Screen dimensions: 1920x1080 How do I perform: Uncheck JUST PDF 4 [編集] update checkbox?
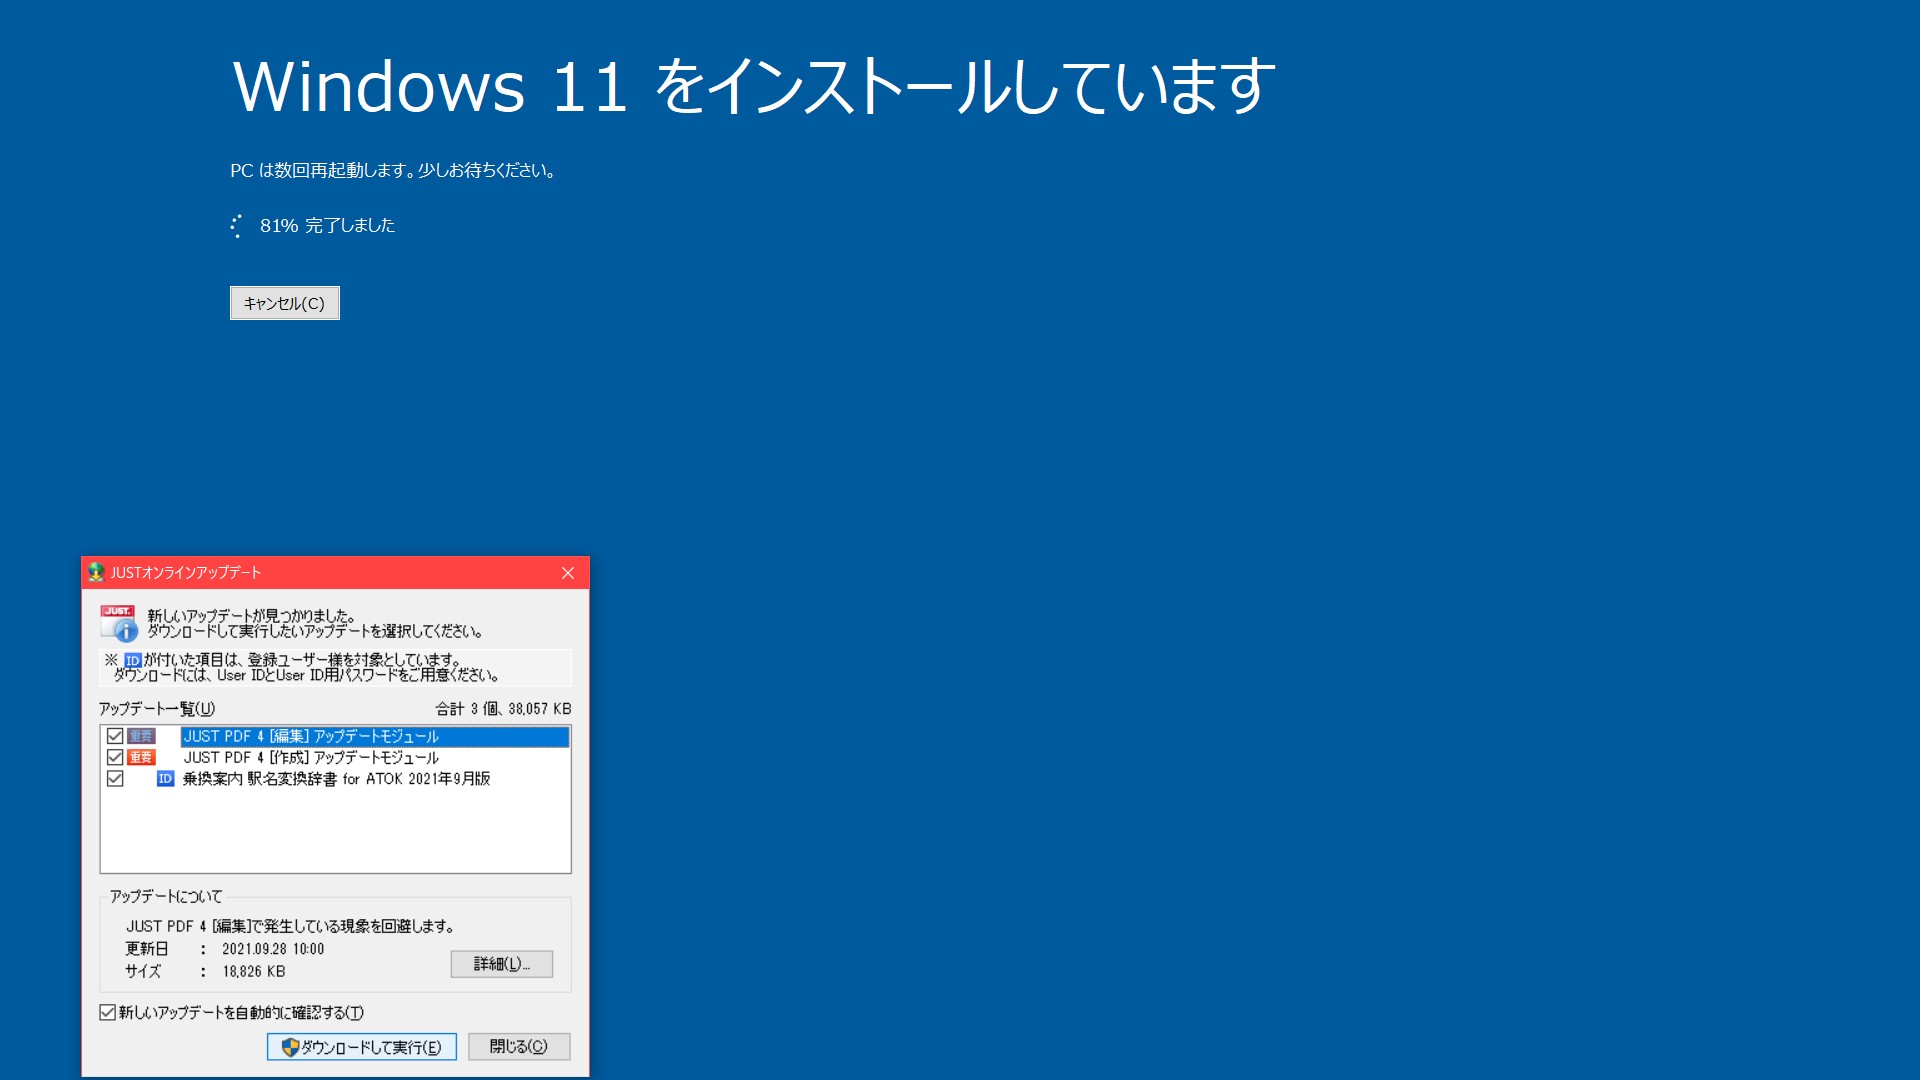point(115,736)
